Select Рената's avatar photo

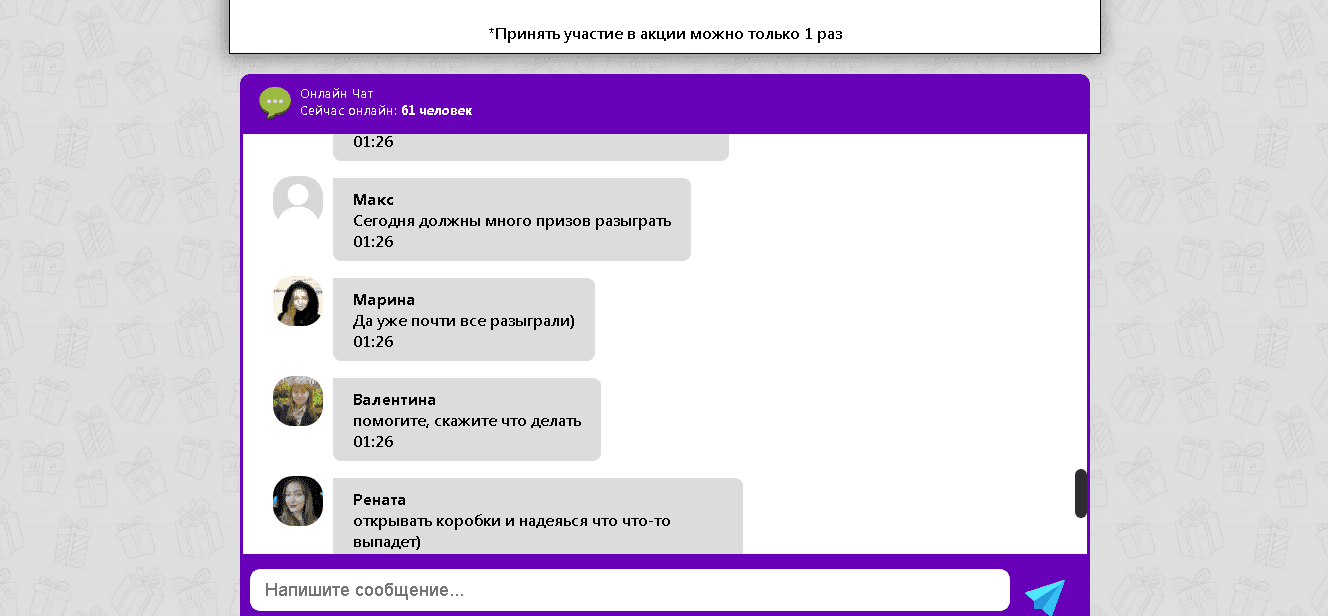coord(297,501)
